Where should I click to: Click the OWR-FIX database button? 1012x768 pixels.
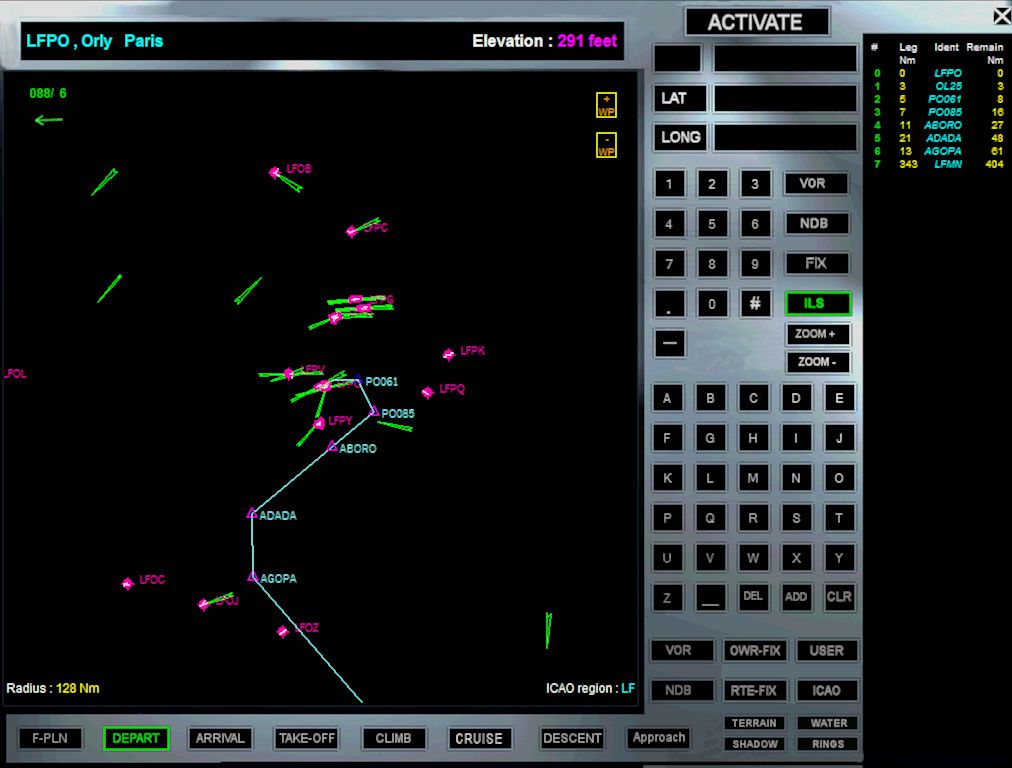[756, 650]
